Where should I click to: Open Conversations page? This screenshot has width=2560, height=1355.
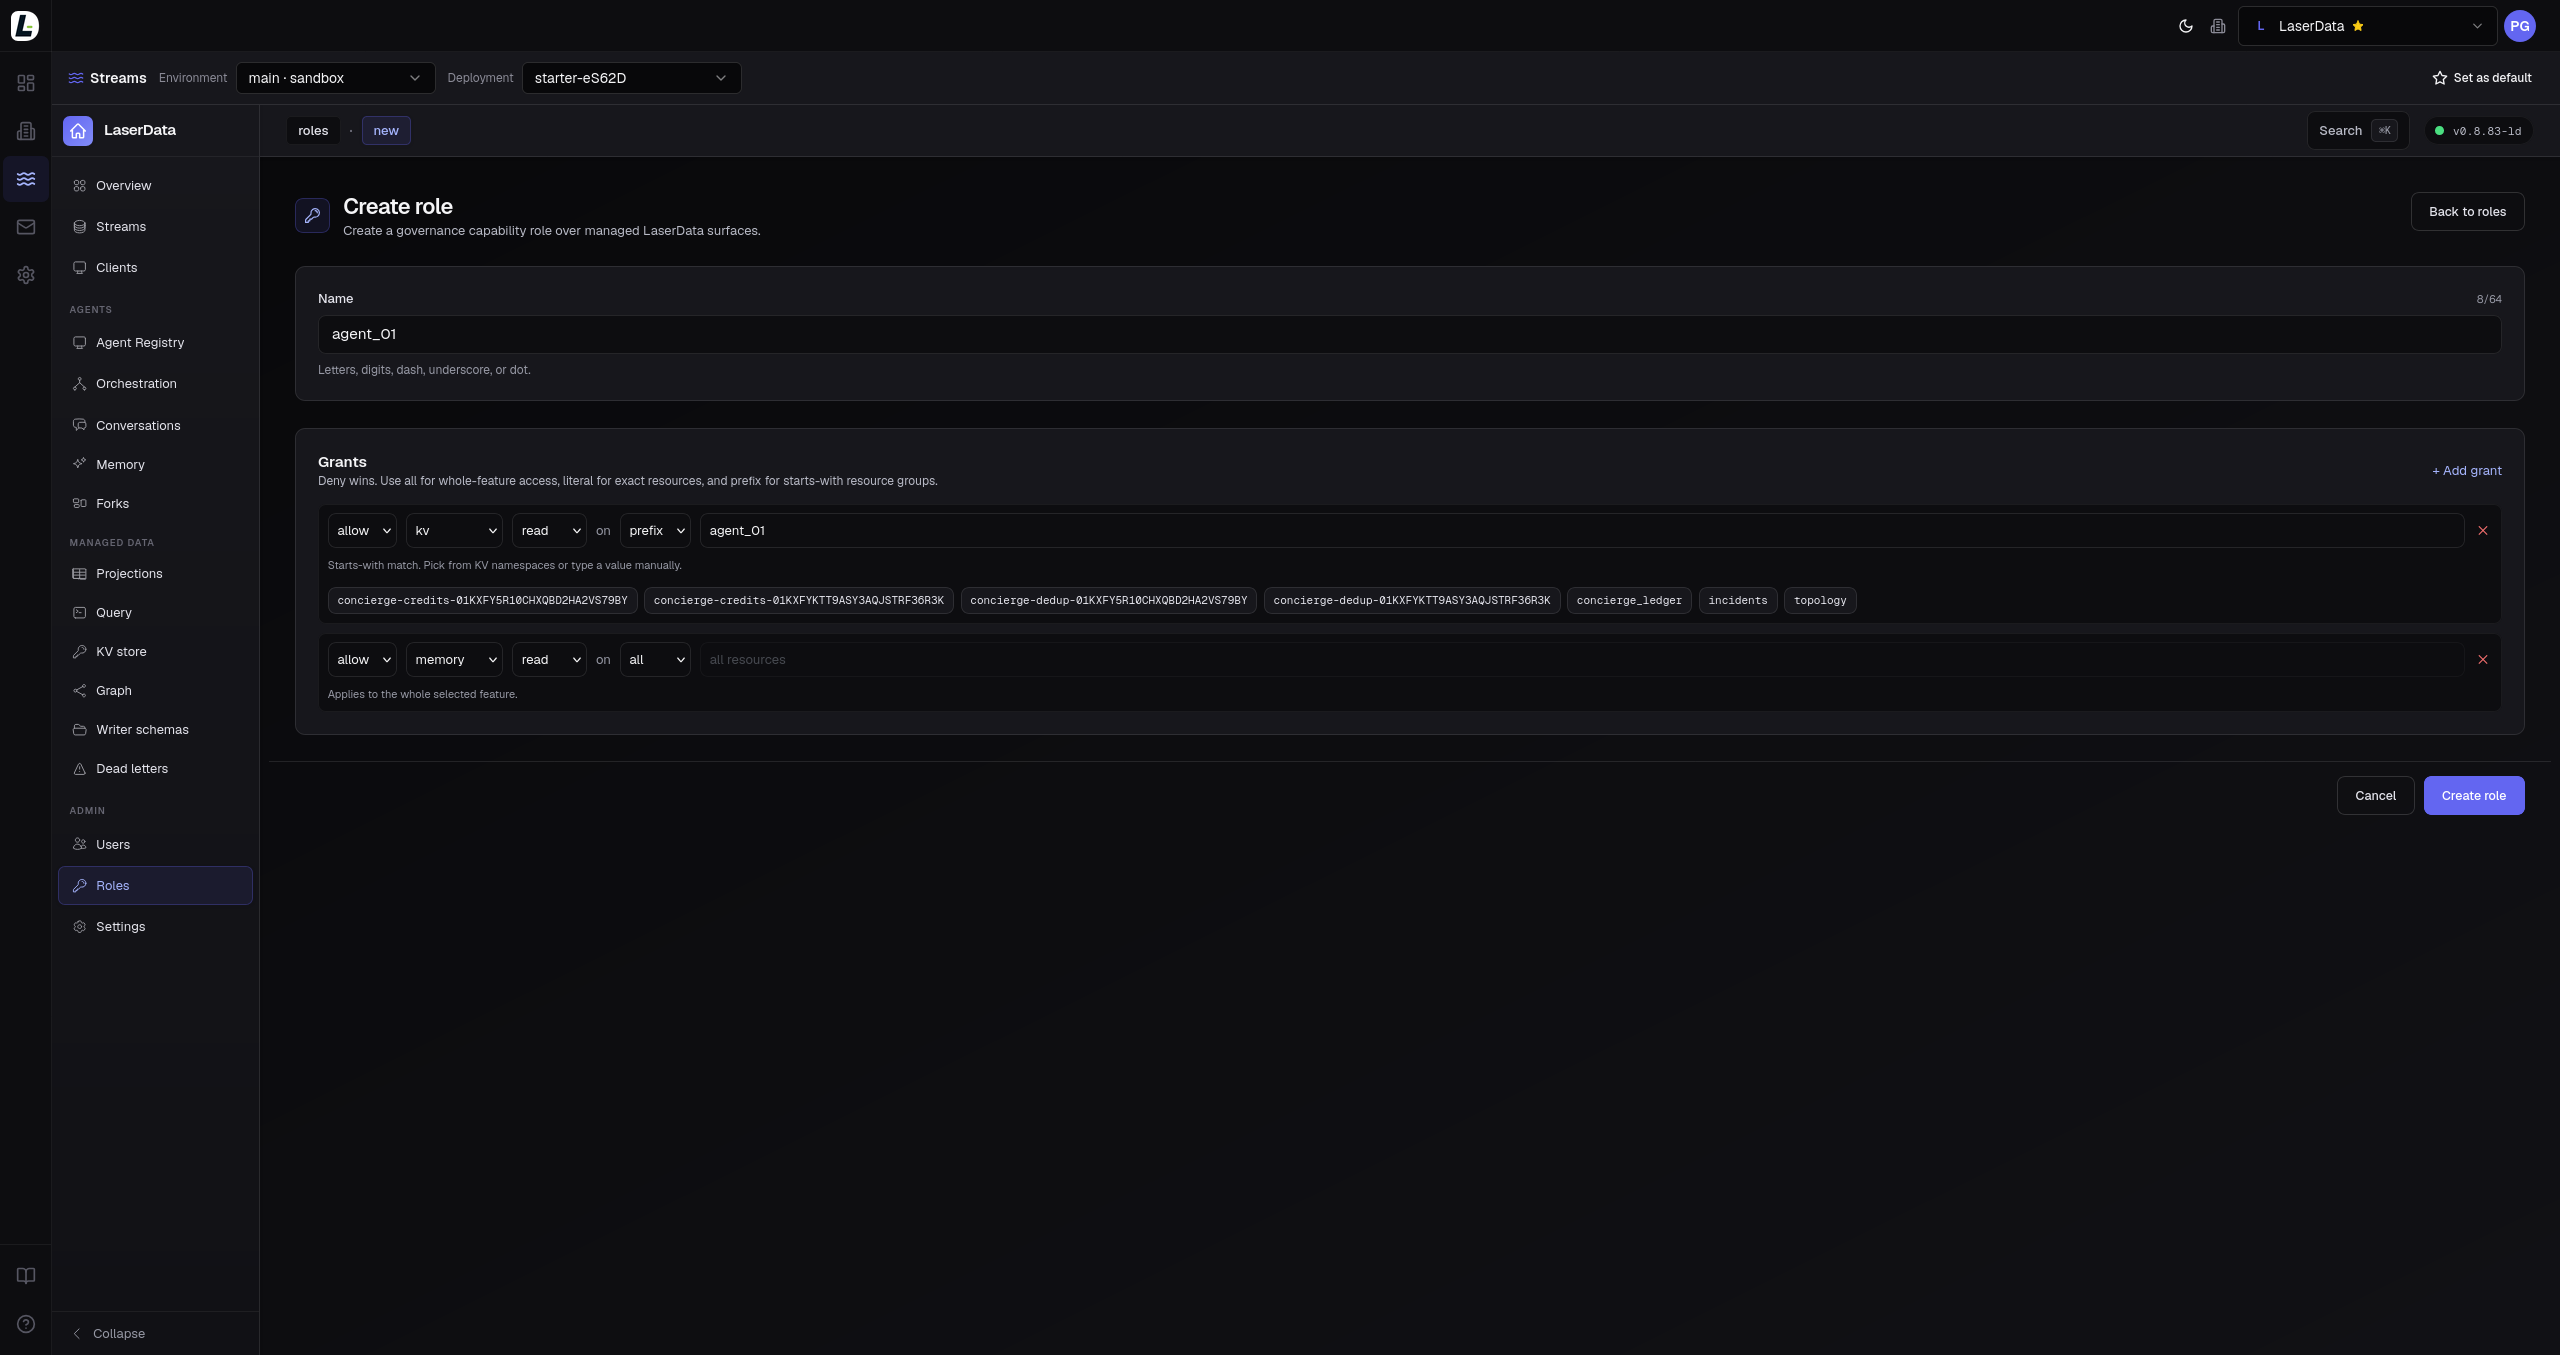point(155,426)
